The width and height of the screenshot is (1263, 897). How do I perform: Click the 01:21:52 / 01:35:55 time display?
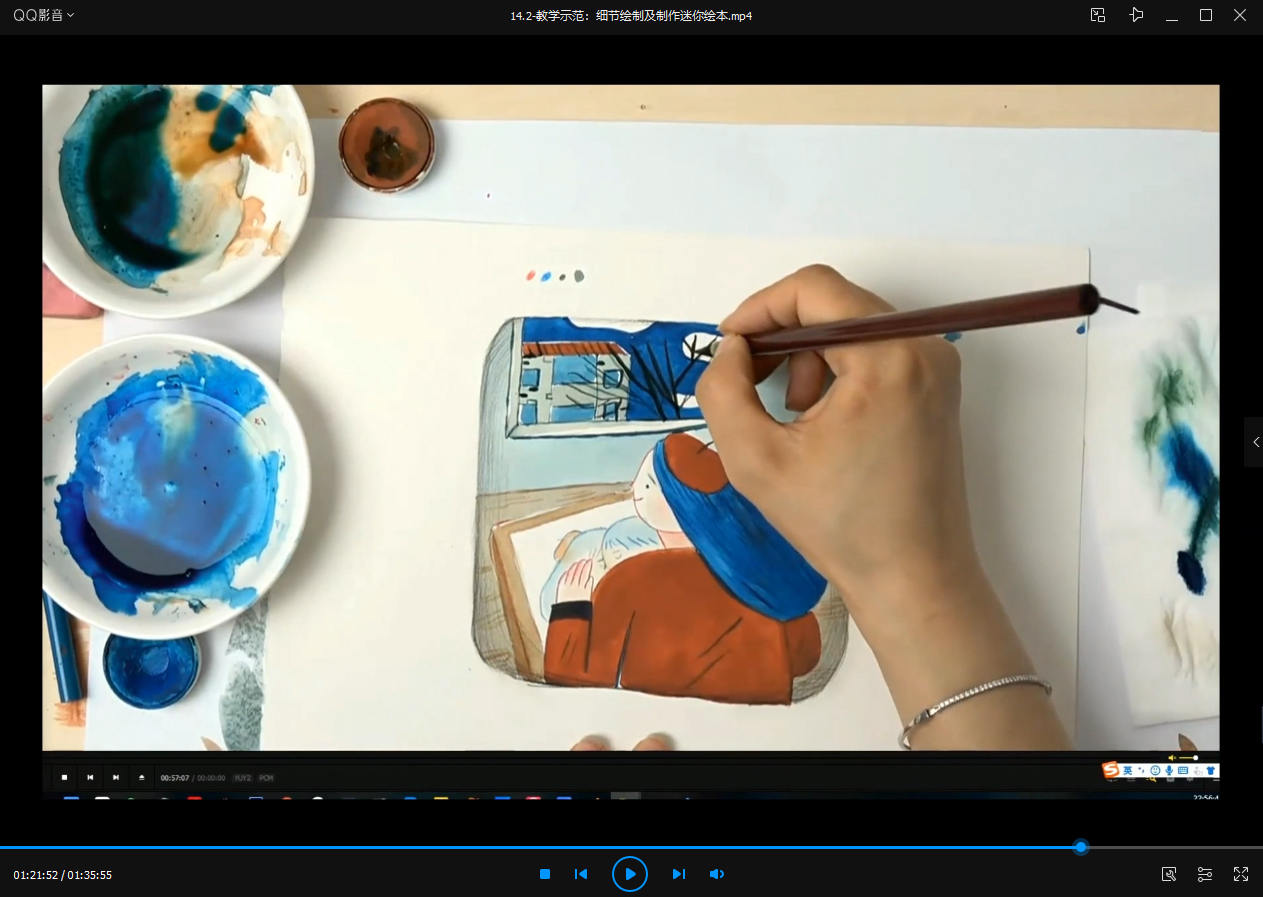pos(62,875)
